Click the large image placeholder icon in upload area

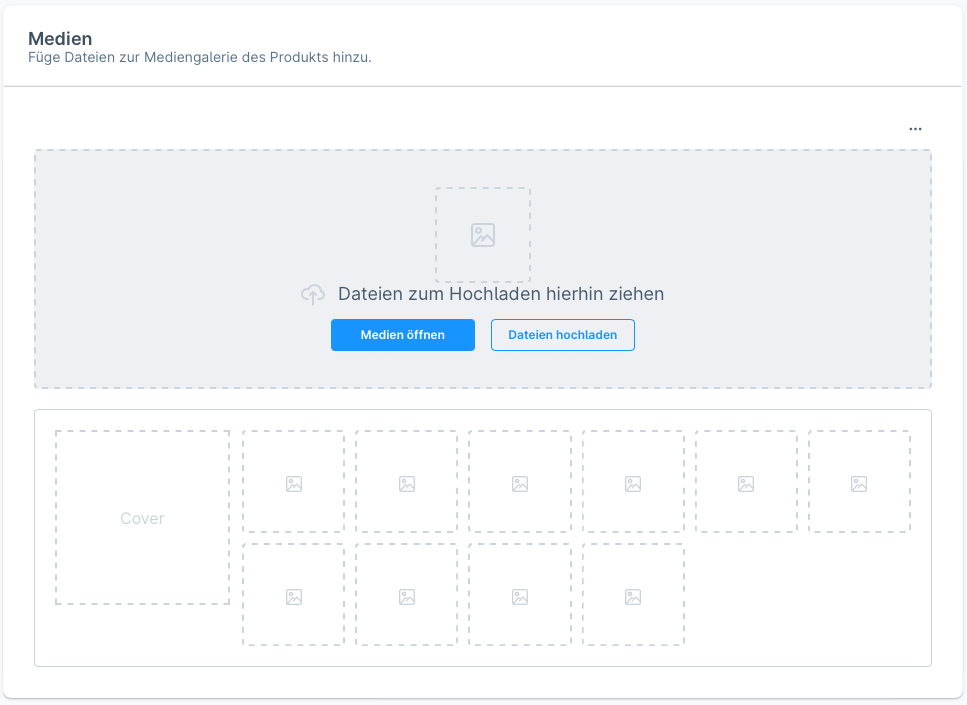tap(483, 235)
